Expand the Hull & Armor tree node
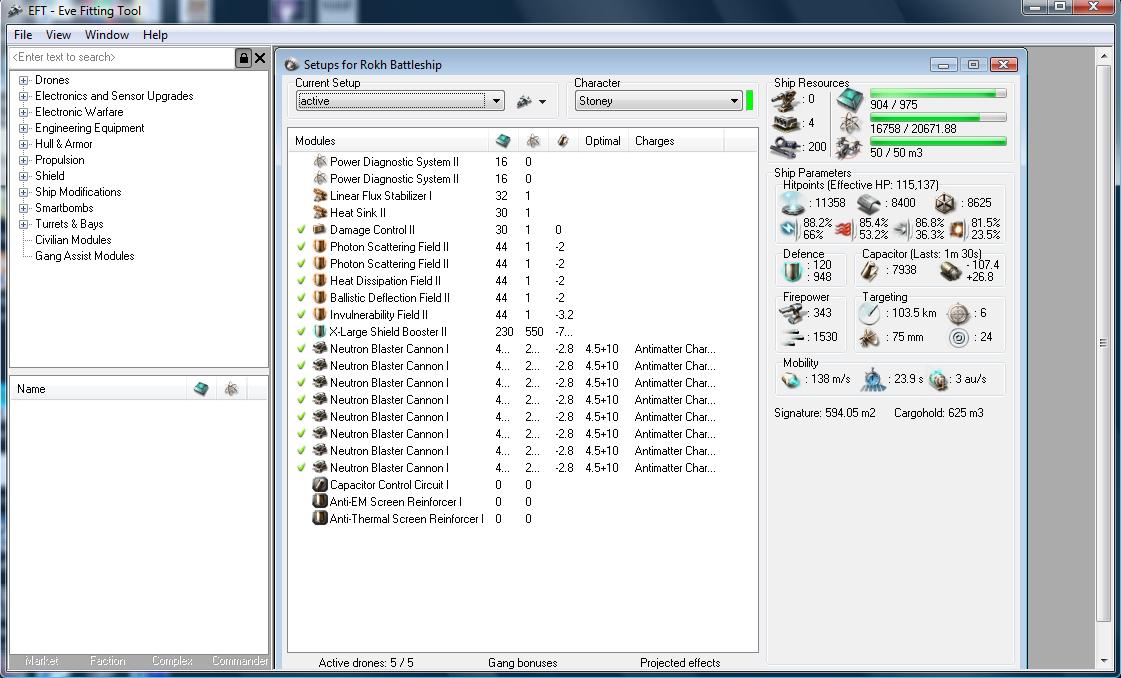Screen dimensions: 1121x678 point(24,144)
